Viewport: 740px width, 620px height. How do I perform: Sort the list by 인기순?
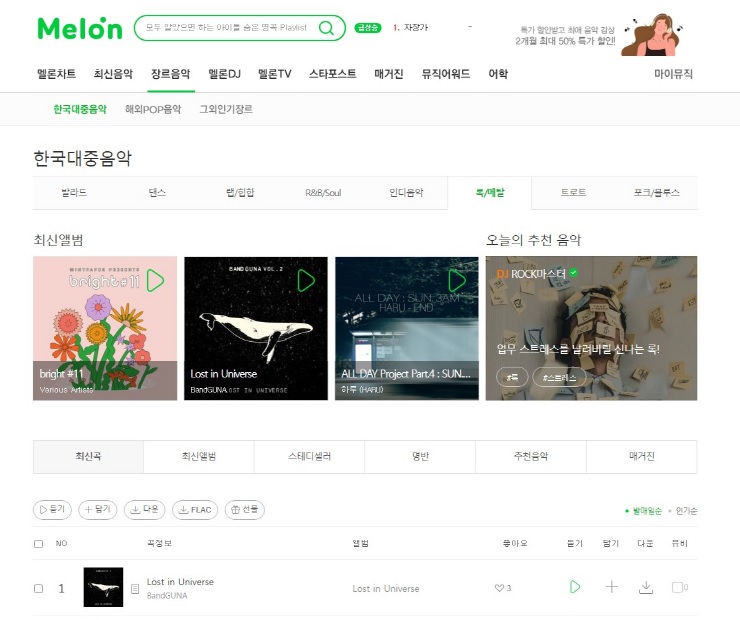[686, 511]
